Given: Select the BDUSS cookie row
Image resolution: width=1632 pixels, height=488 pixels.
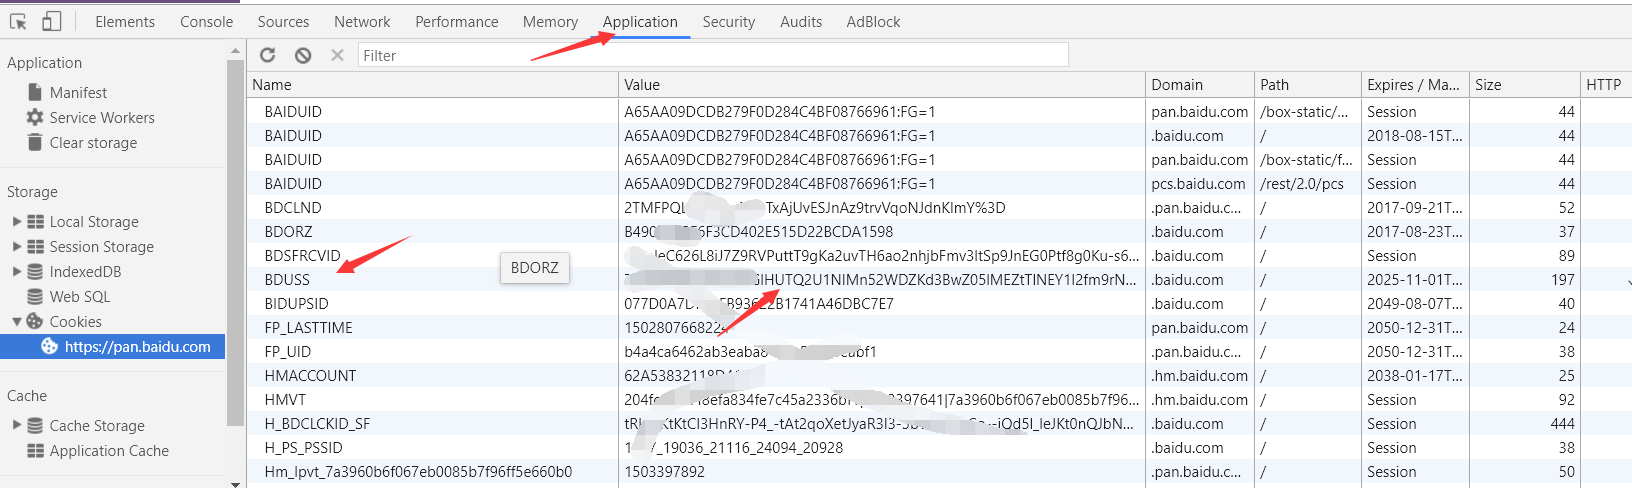Looking at the screenshot, I should (939, 280).
